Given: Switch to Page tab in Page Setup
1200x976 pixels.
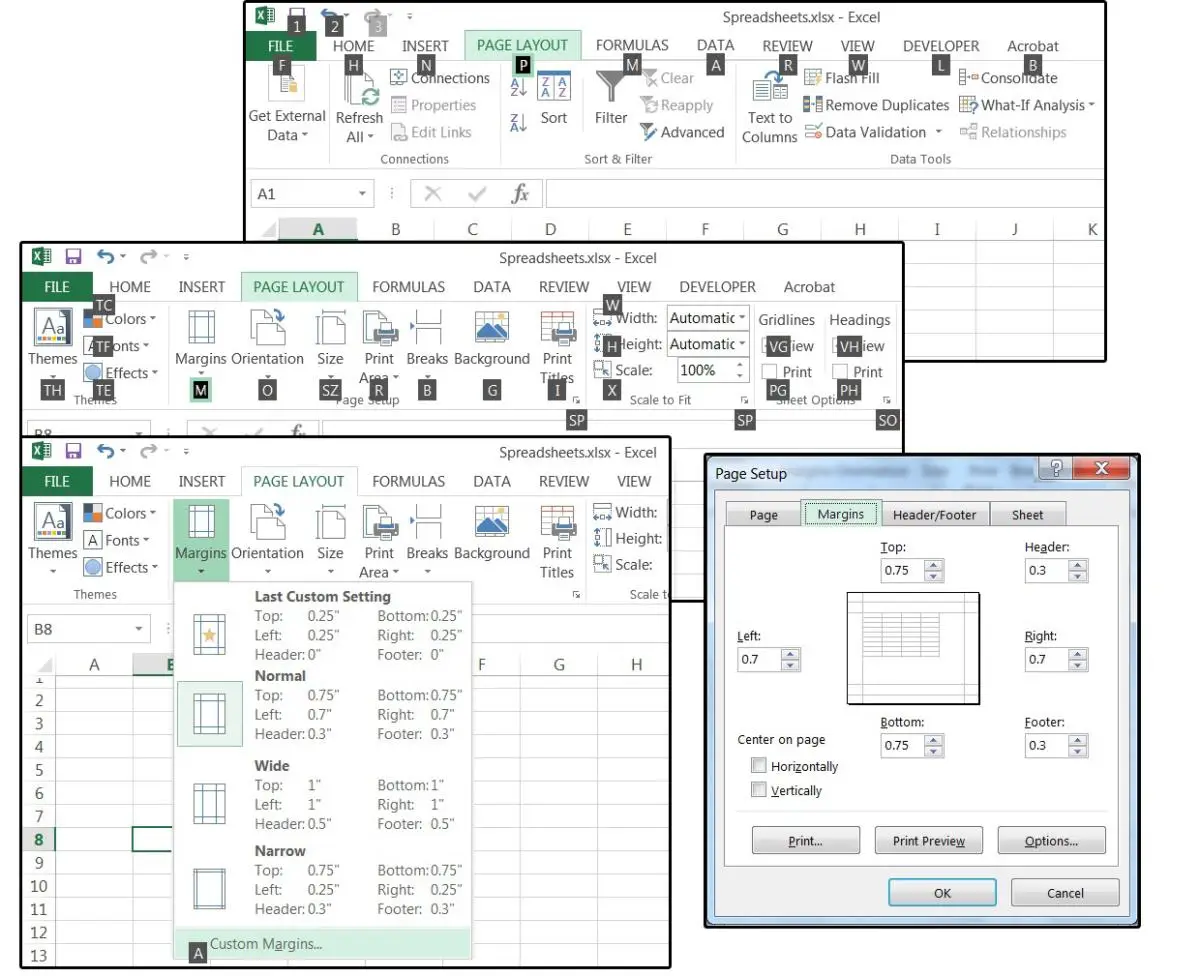Looking at the screenshot, I should click(x=764, y=515).
